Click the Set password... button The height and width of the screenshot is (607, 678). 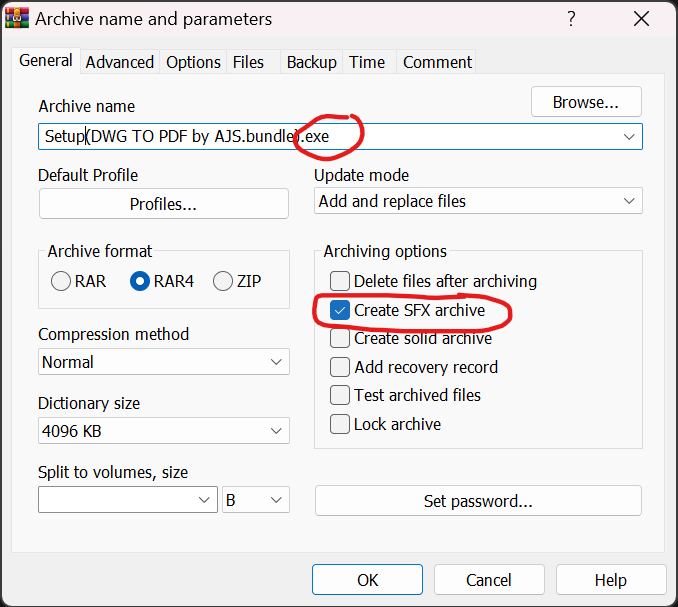click(478, 501)
